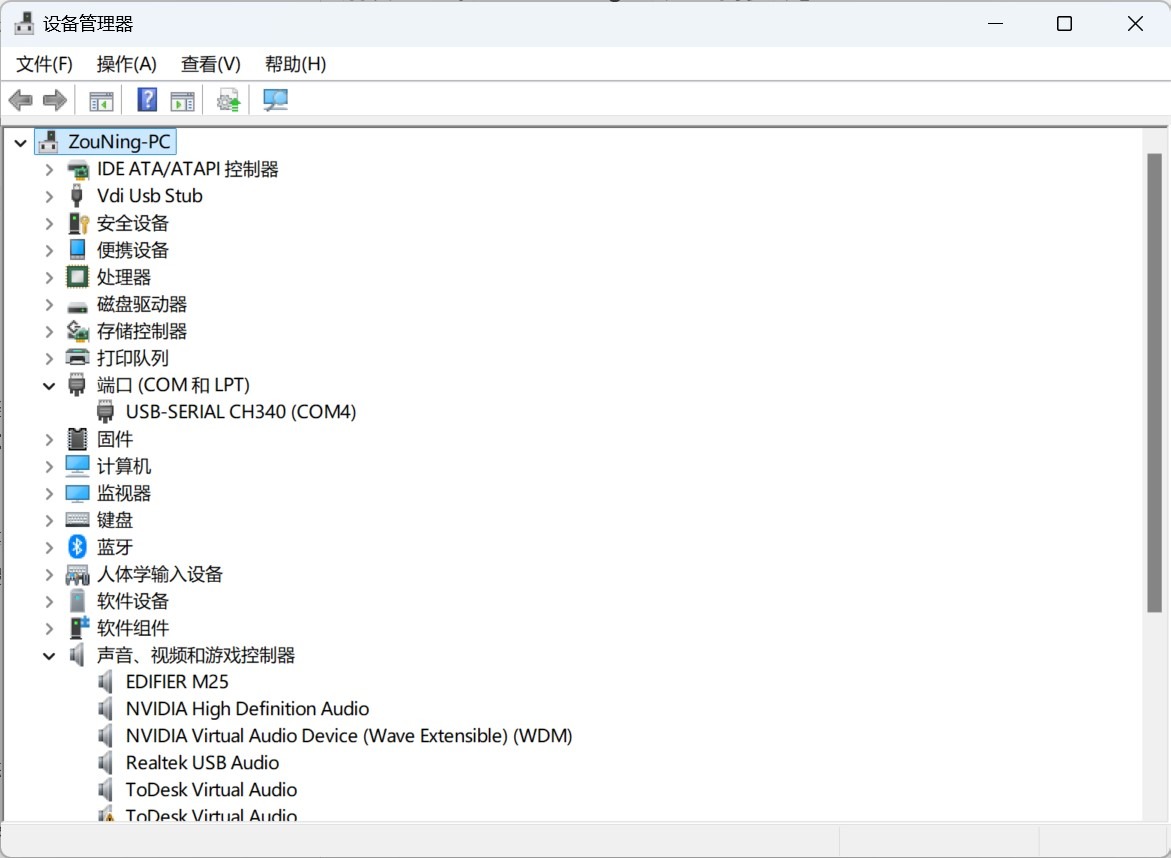Click the Update driver toolbar icon
The width and height of the screenshot is (1171, 858).
(x=229, y=100)
